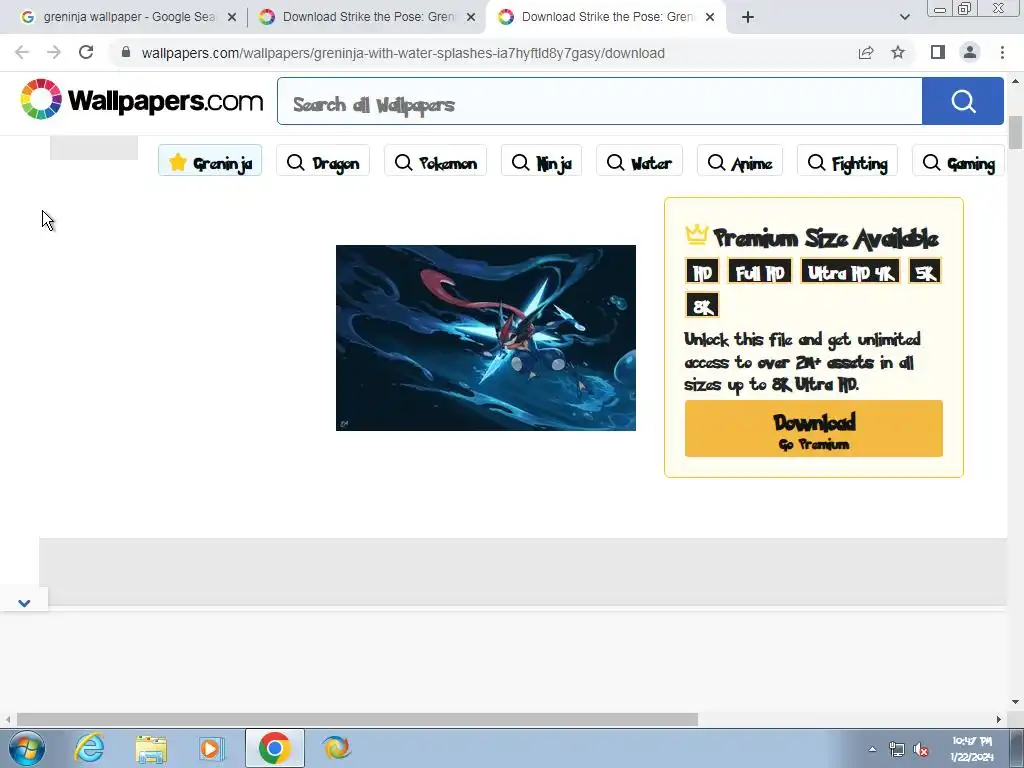
Task: Click the Chrome taskbar icon
Action: 274,748
